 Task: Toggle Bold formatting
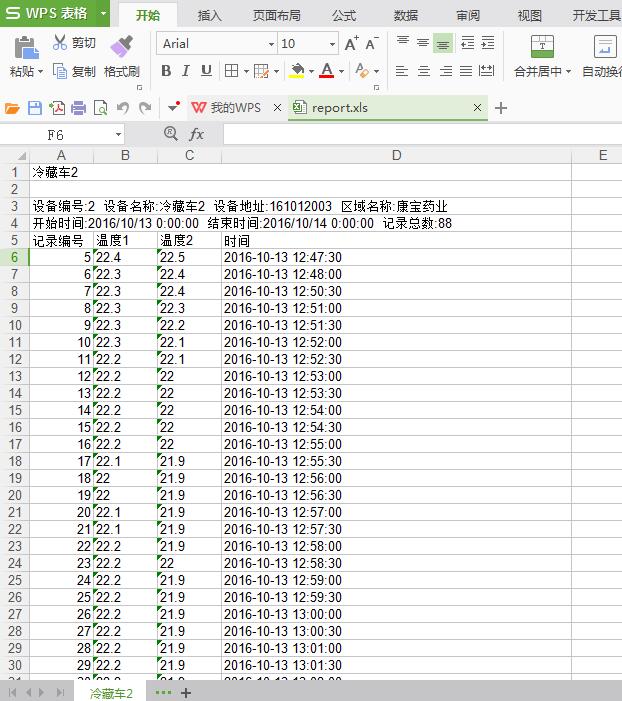tap(166, 71)
